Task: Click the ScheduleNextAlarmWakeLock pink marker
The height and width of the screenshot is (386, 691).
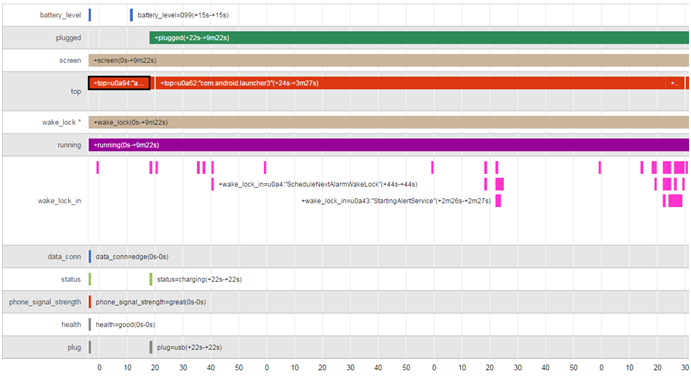Action: click(x=212, y=184)
